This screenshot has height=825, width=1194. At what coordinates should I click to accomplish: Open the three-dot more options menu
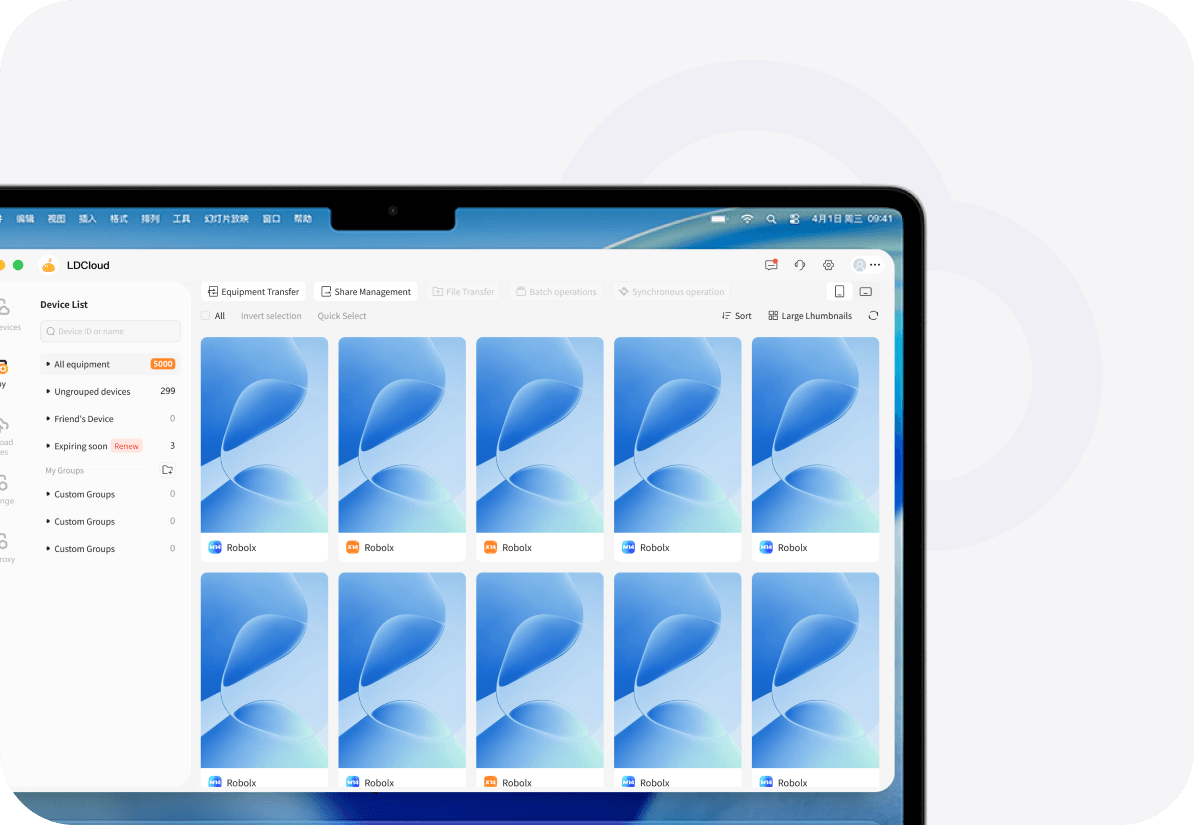[876, 265]
